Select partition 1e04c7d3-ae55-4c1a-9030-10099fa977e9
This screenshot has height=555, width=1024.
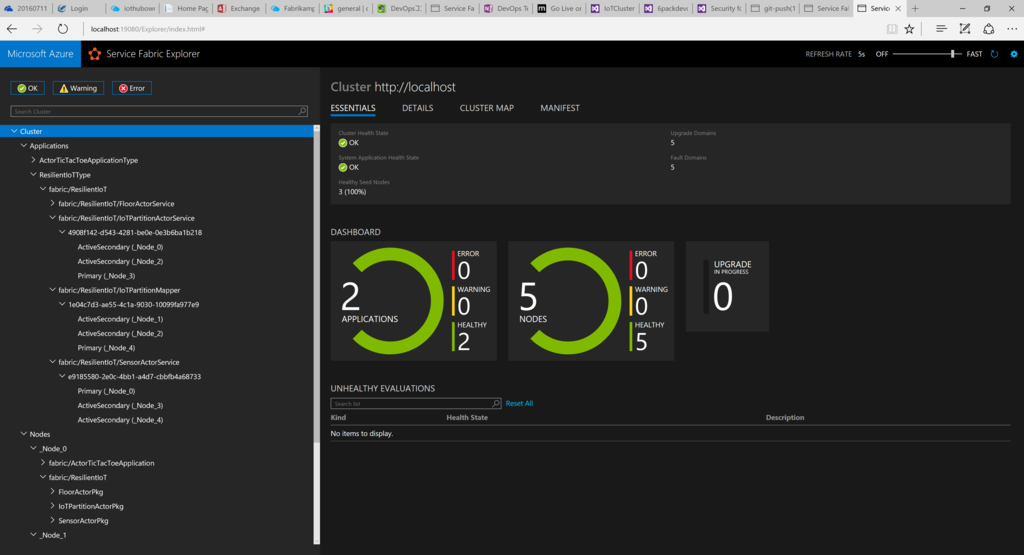coord(133,304)
